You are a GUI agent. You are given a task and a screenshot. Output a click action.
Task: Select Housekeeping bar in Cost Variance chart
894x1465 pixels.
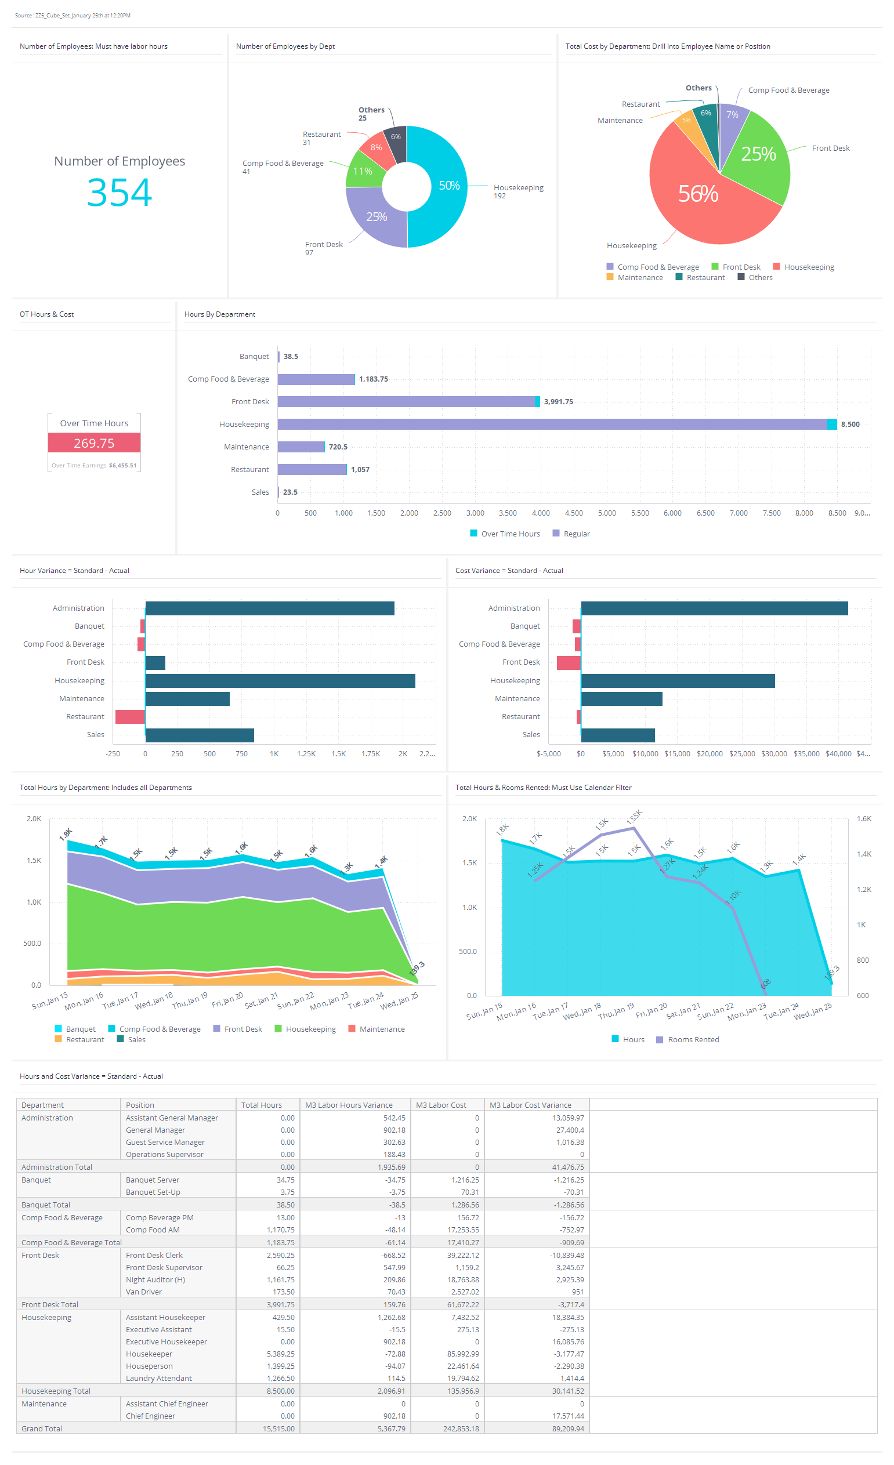[678, 681]
